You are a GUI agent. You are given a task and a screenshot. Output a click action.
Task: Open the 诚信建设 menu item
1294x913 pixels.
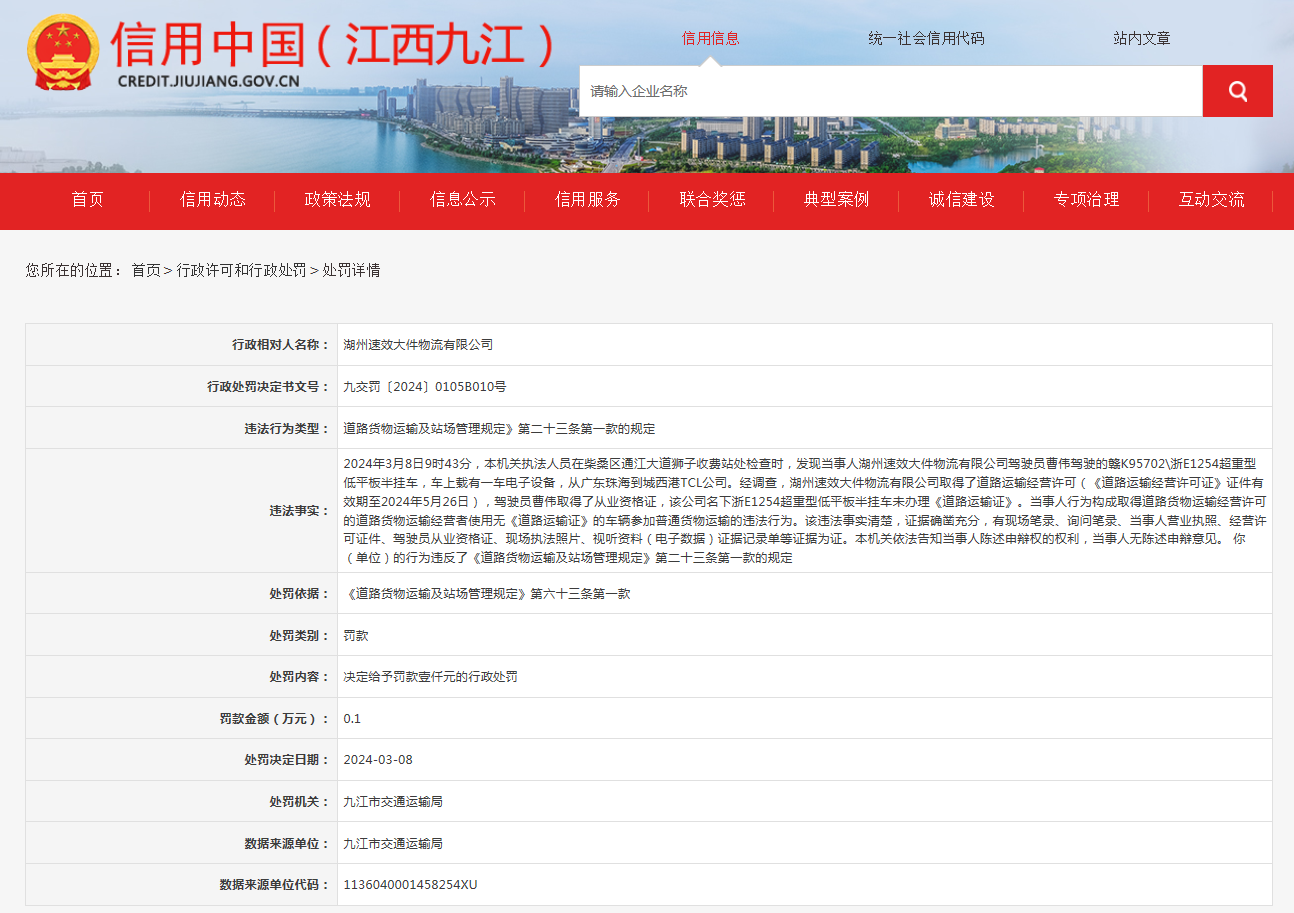[x=961, y=199]
